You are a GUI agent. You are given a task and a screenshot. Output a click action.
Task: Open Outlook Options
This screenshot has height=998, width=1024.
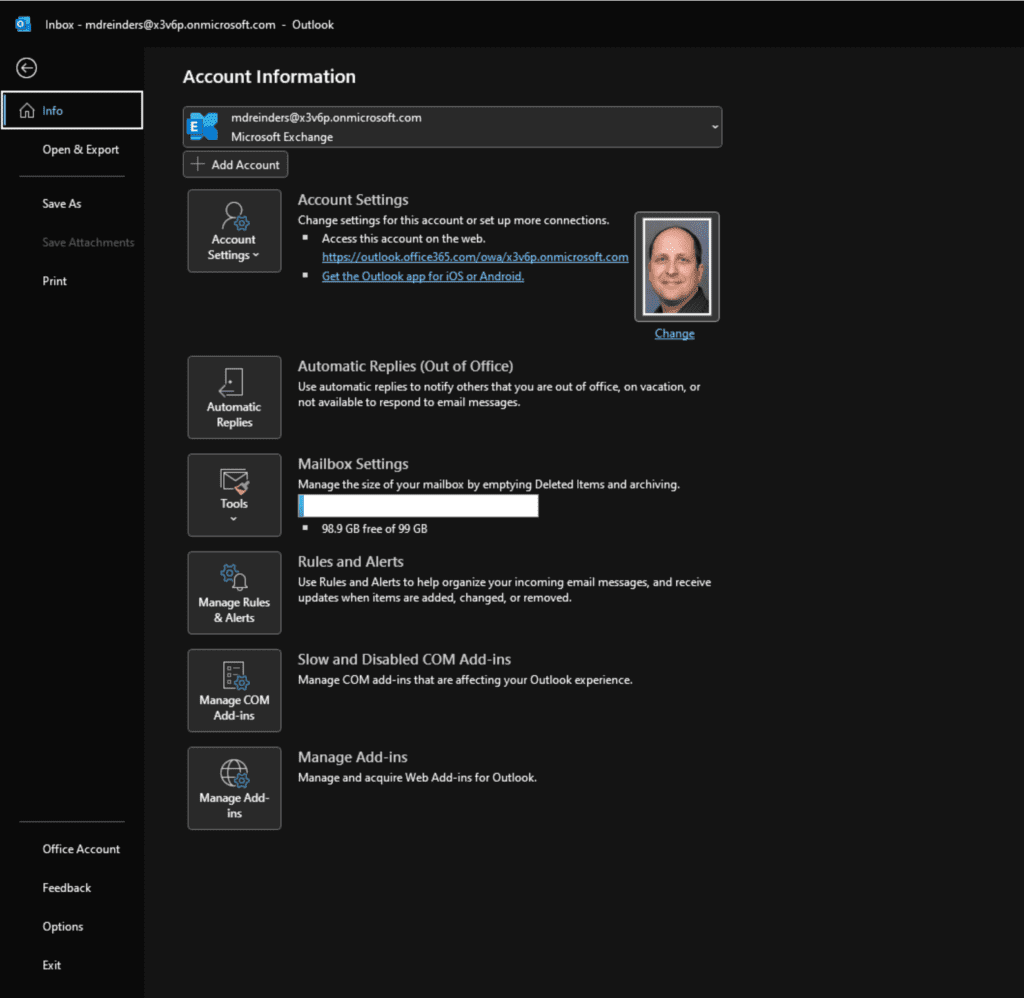click(63, 926)
